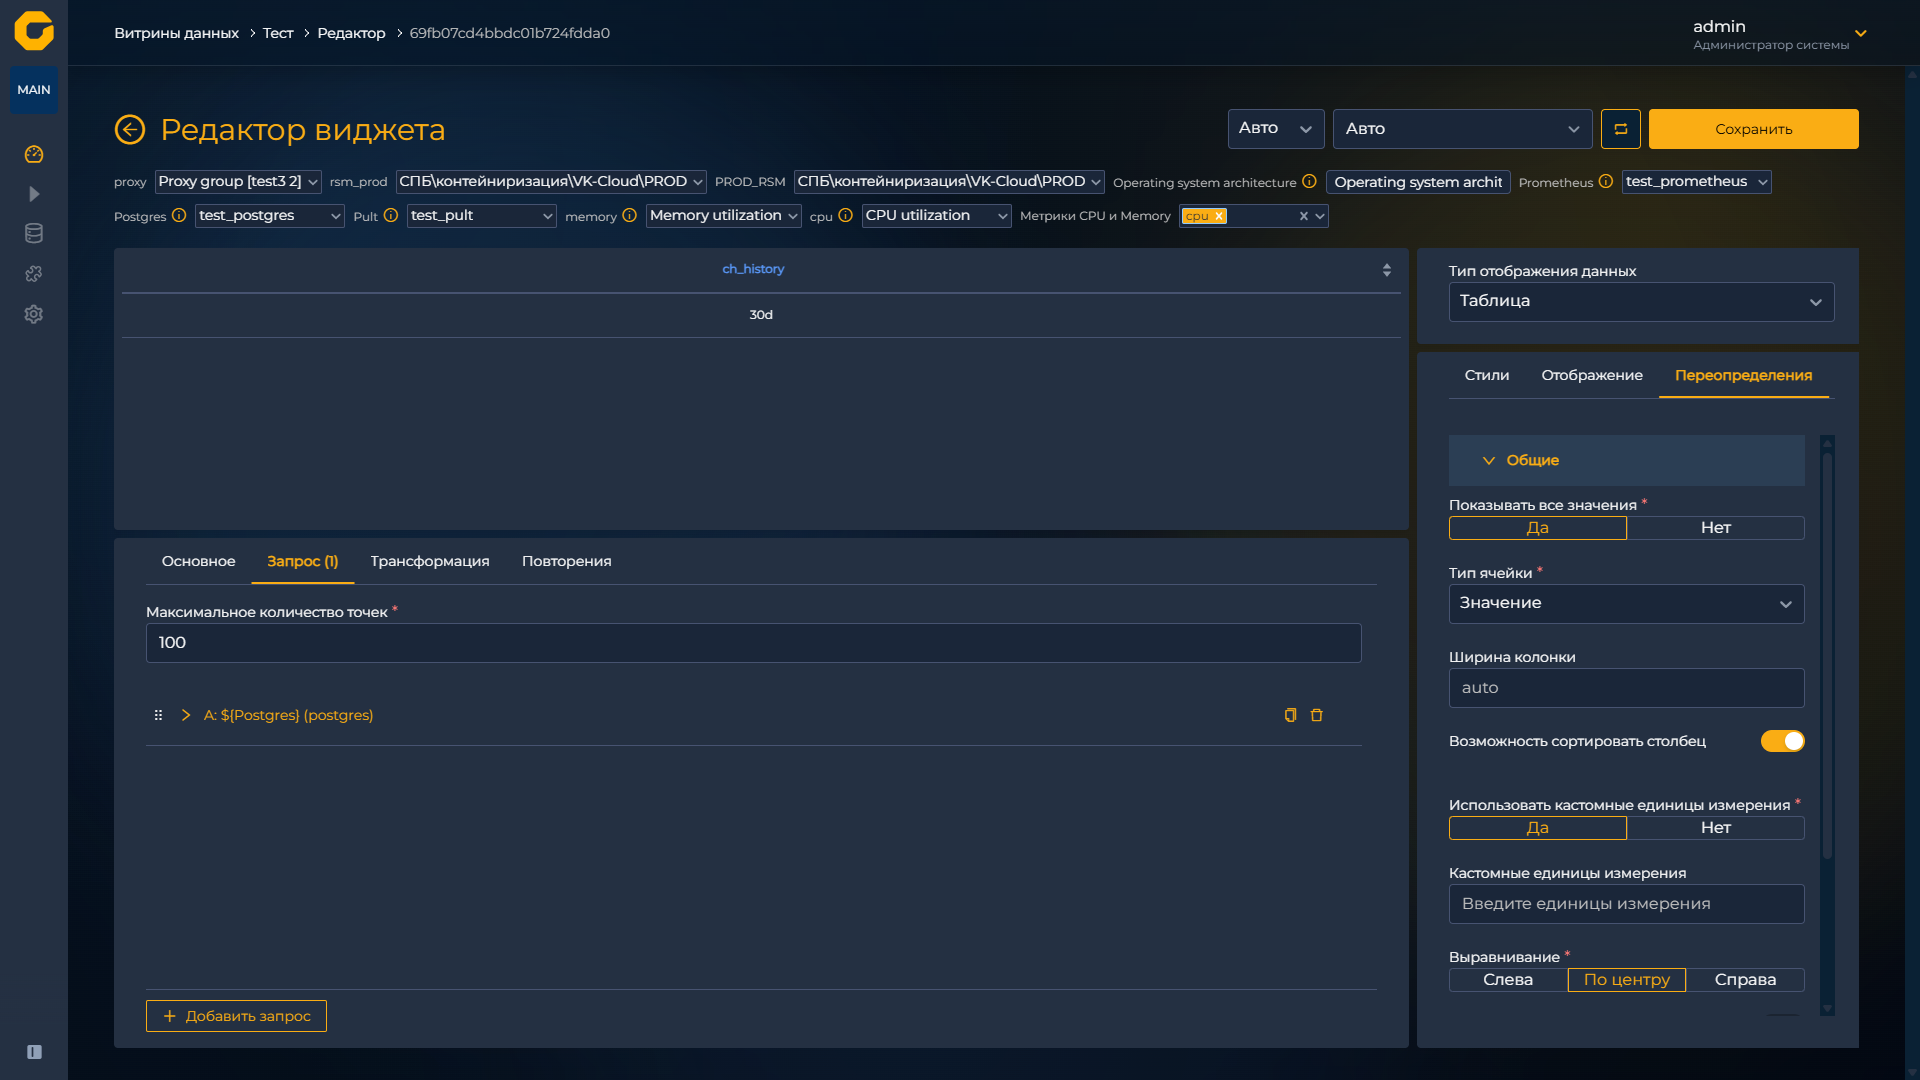This screenshot has height=1080, width=1920.
Task: Click Добавить запрос button
Action: click(x=236, y=1016)
